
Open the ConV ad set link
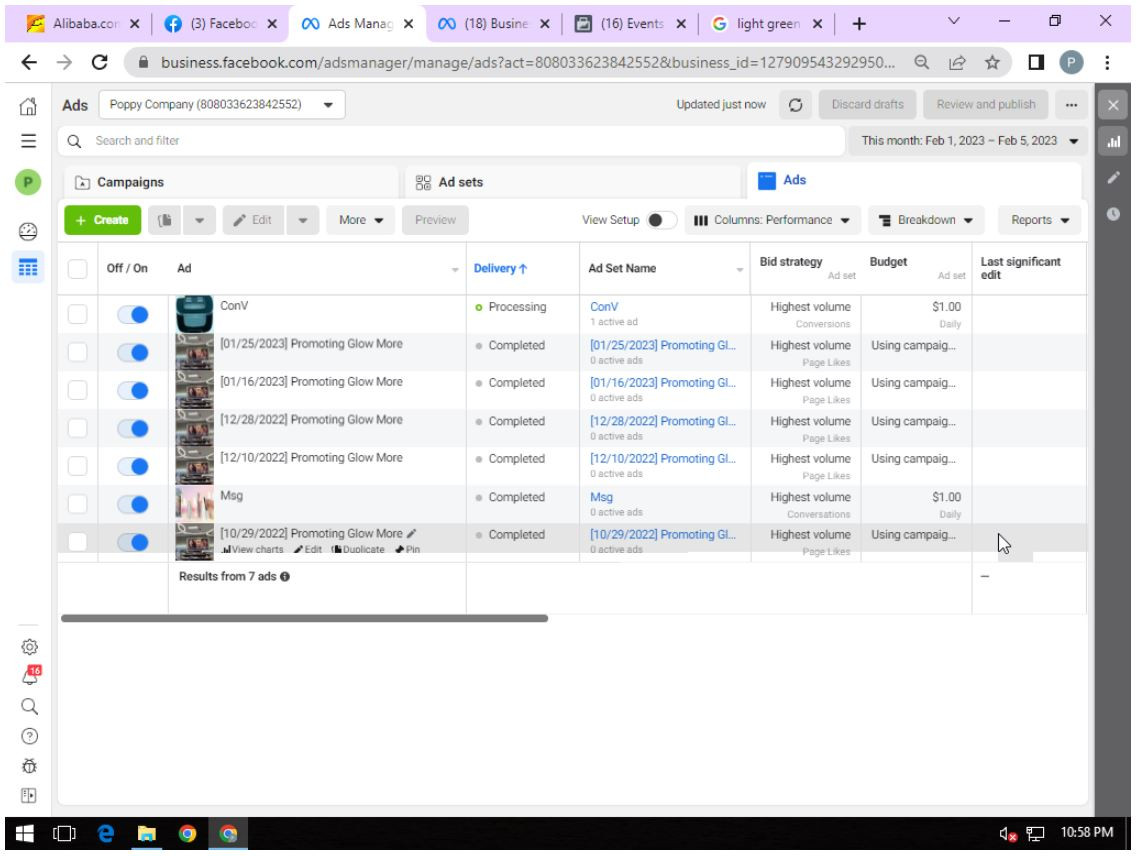point(604,307)
